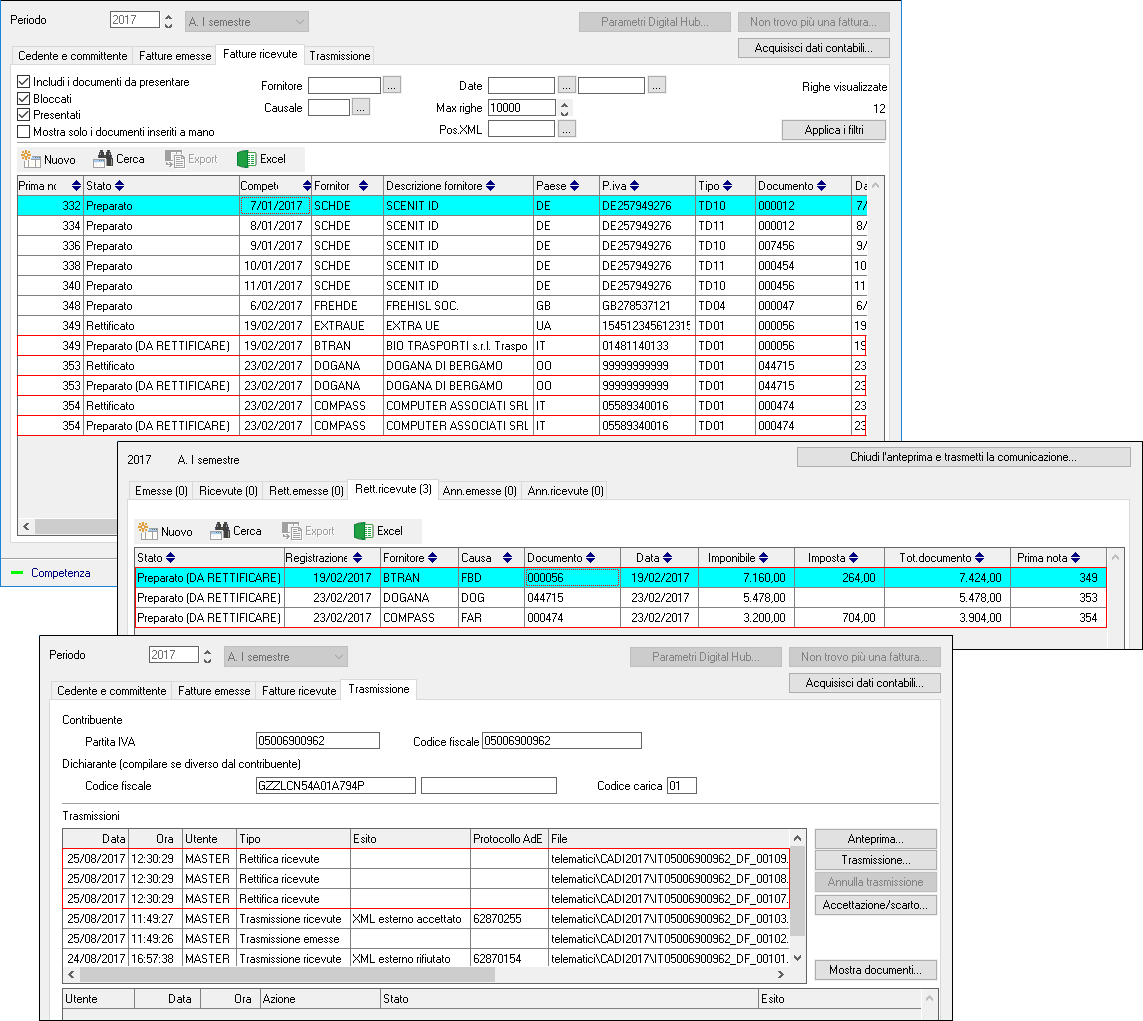Uncheck the Presentati checkbox
The height and width of the screenshot is (1021, 1143).
24,114
